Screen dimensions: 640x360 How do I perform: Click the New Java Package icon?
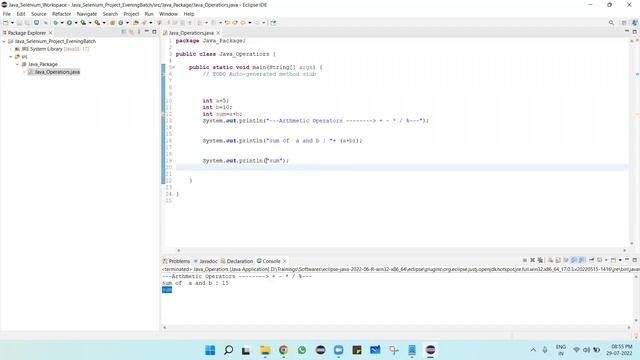(112, 23)
